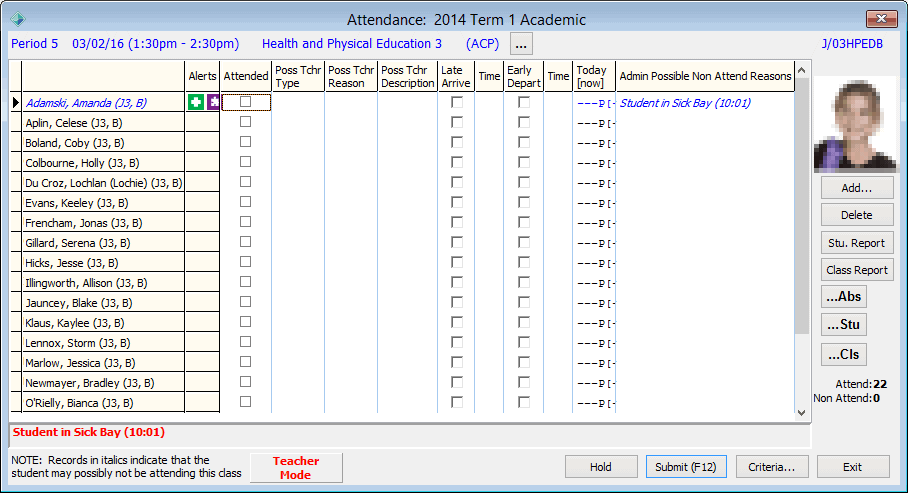Mark Colbourne, Holly as attended
The height and width of the screenshot is (493, 908).
[246, 162]
